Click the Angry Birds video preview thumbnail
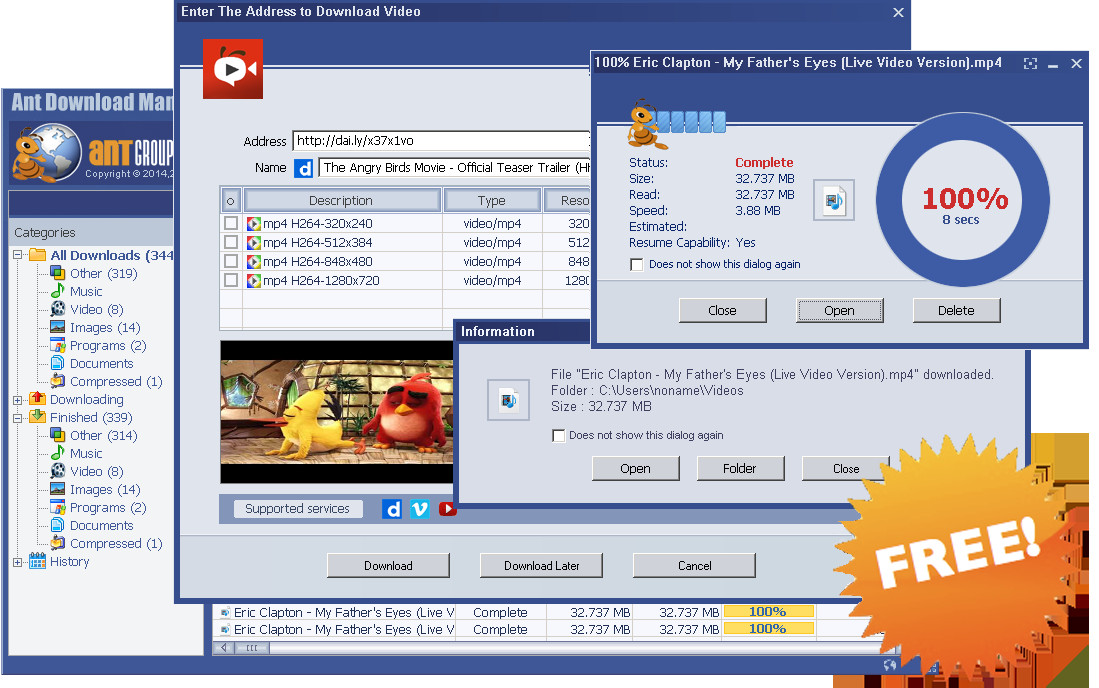 point(337,412)
